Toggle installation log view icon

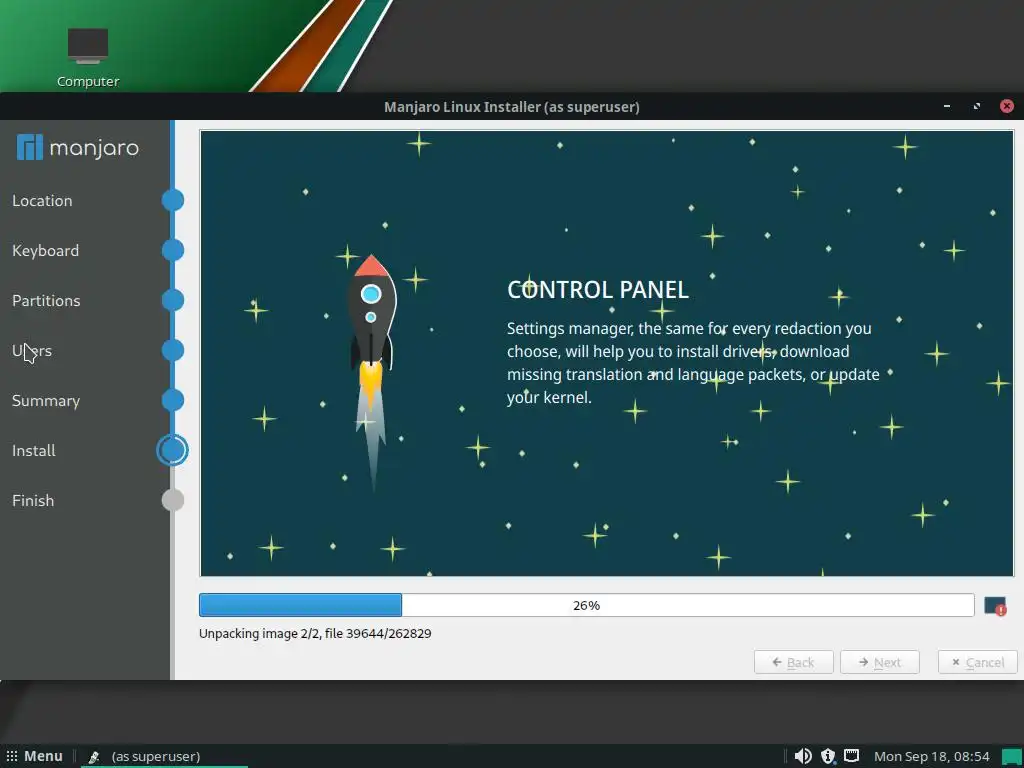(x=995, y=606)
